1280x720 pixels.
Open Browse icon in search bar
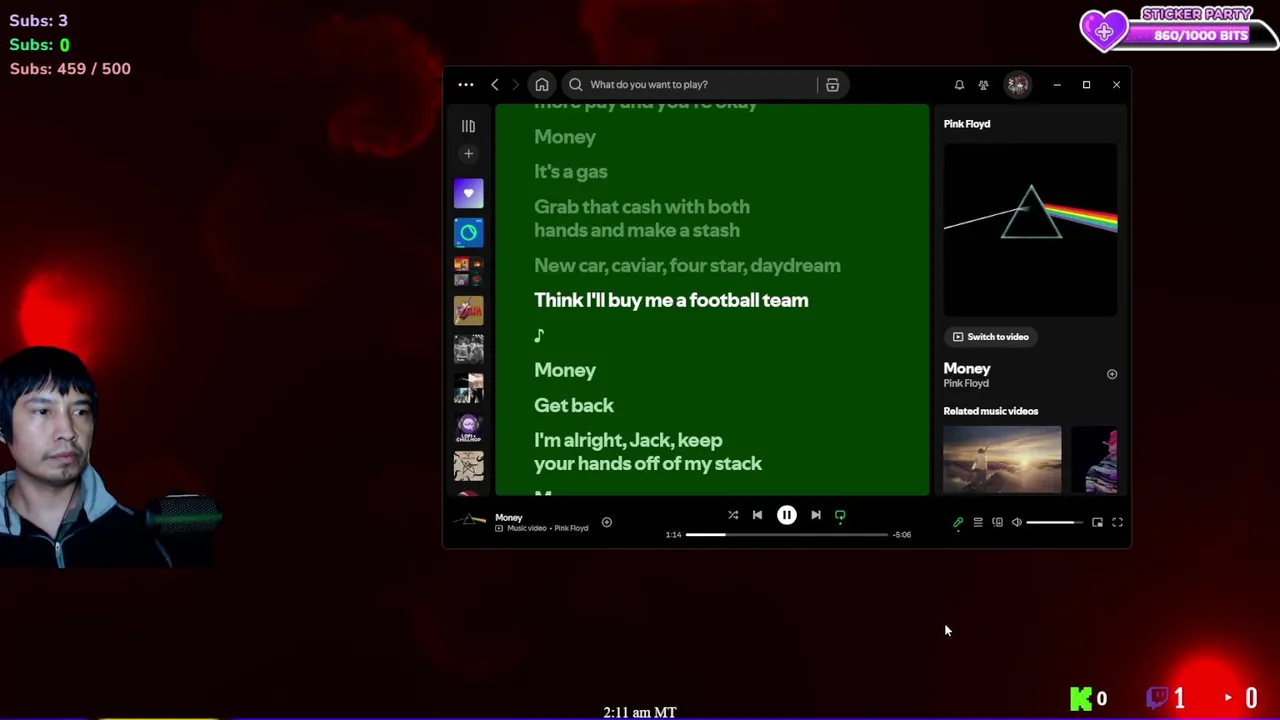pyautogui.click(x=832, y=85)
